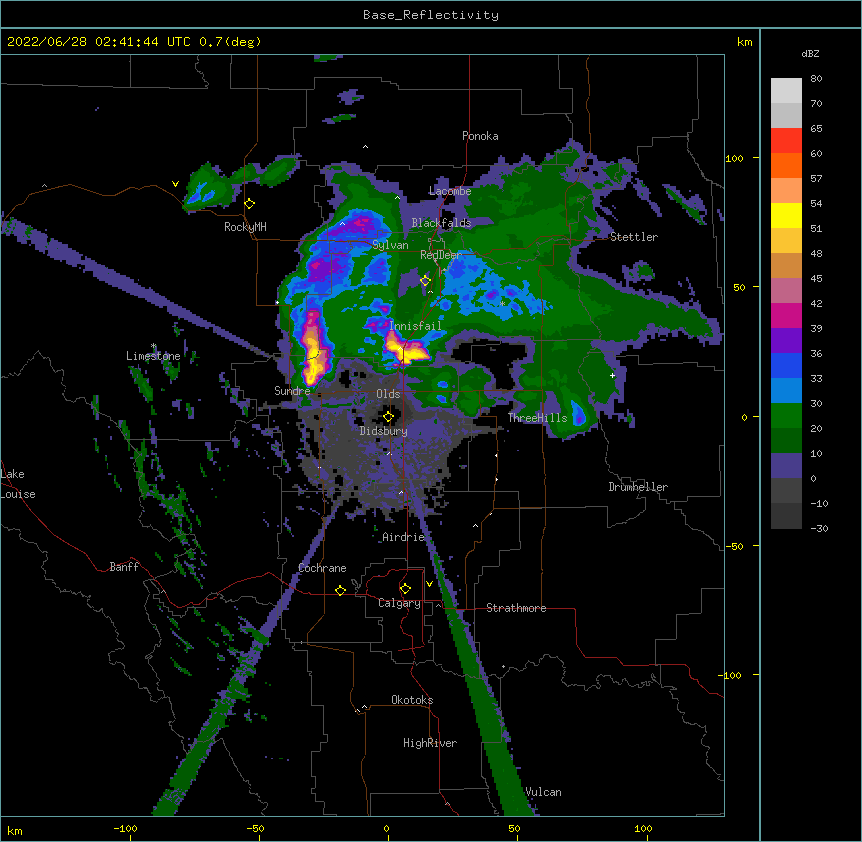Click the red 60-65 dBZ legend swatch

click(786, 141)
